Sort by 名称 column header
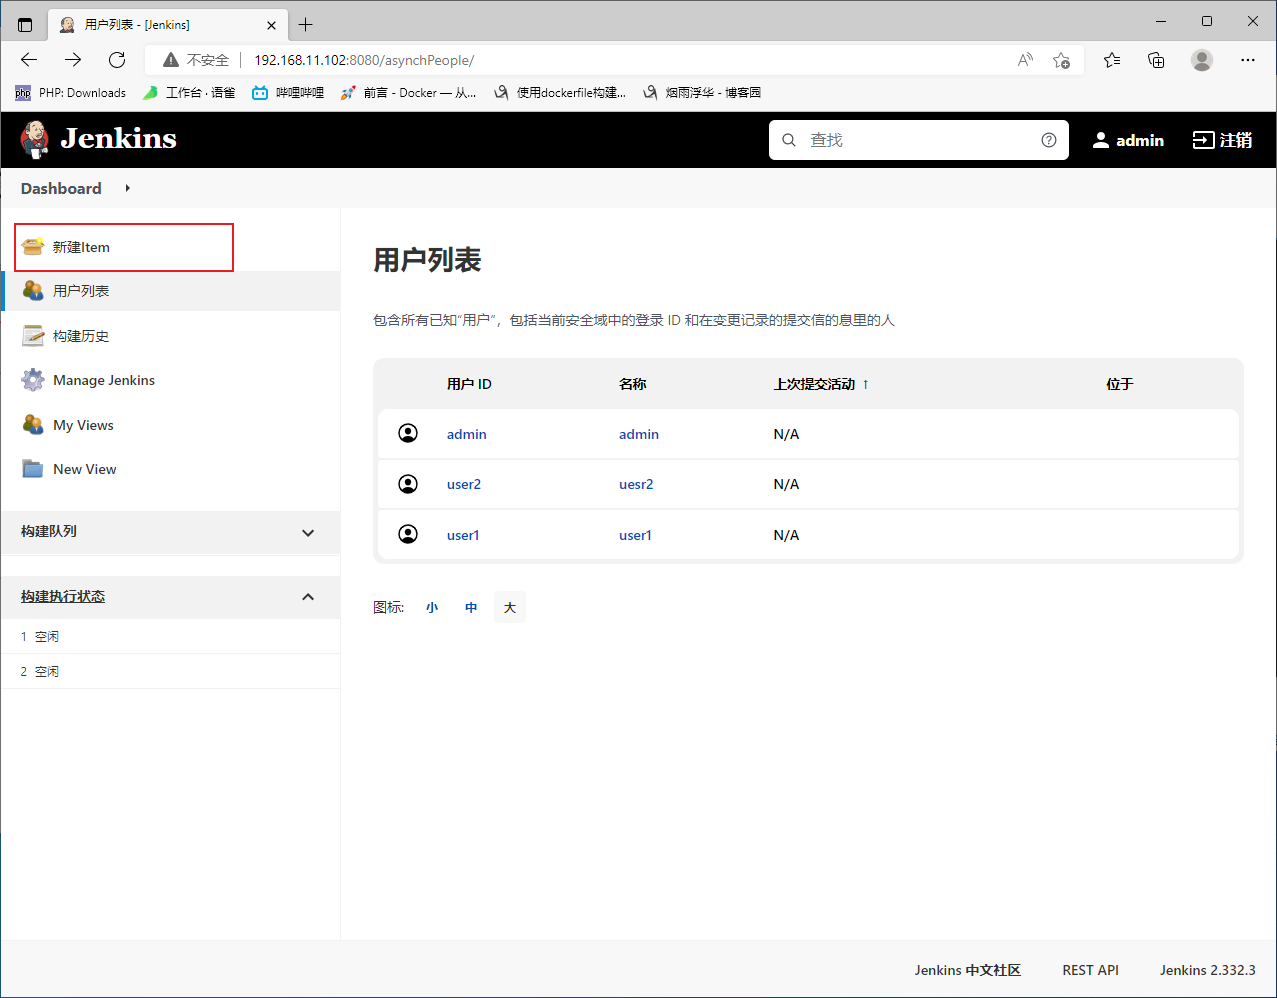This screenshot has height=998, width=1277. coord(633,384)
